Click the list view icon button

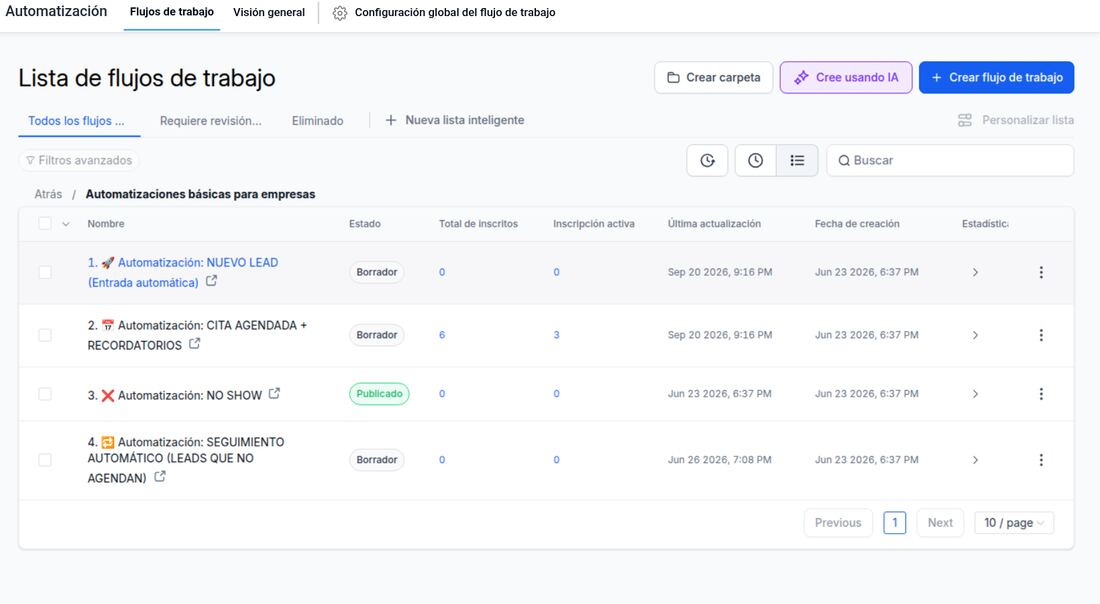pos(797,161)
